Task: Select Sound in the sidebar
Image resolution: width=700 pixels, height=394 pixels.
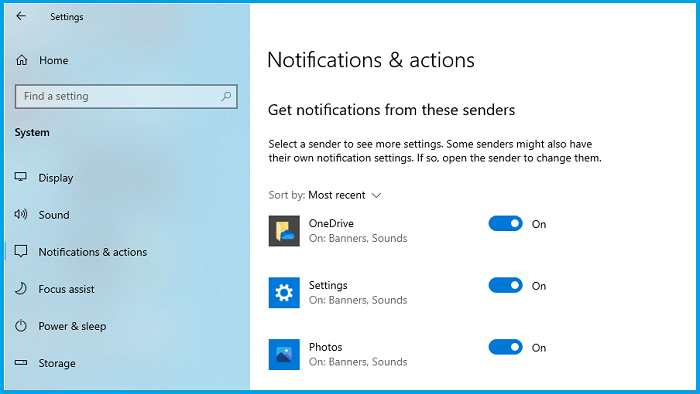Action: 54,215
